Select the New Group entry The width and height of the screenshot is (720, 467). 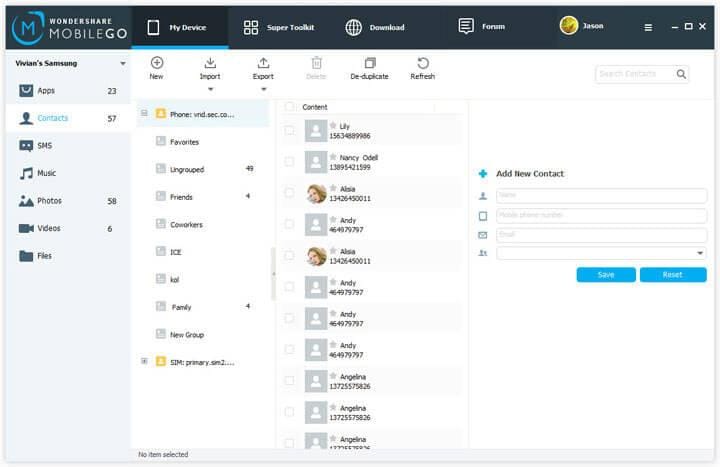click(203, 335)
